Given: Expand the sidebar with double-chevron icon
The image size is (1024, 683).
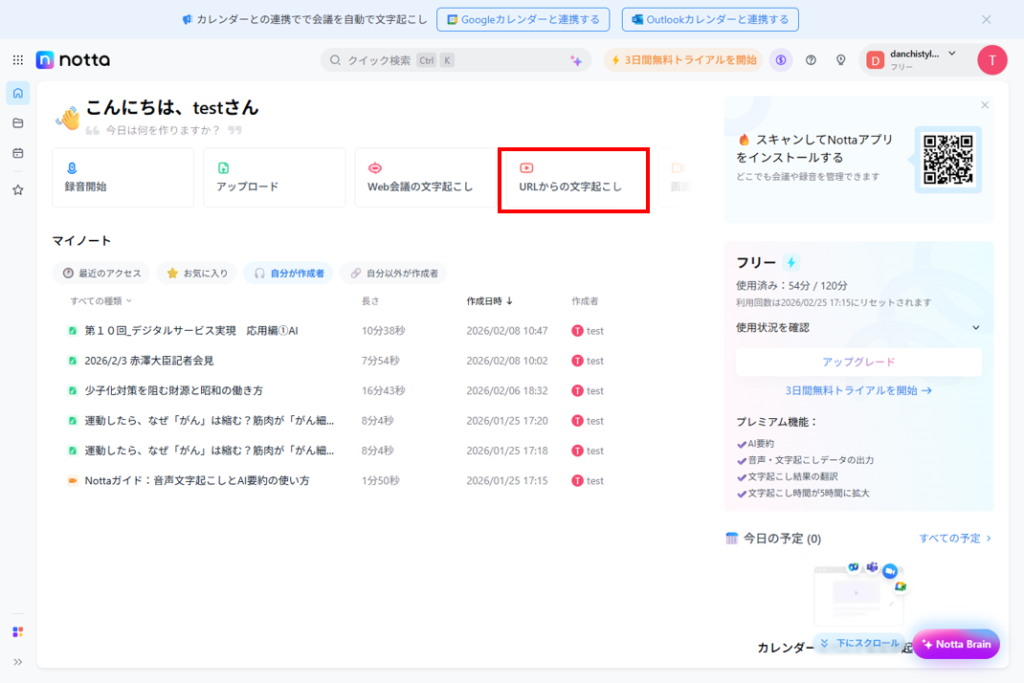Looking at the screenshot, I should pos(18,661).
